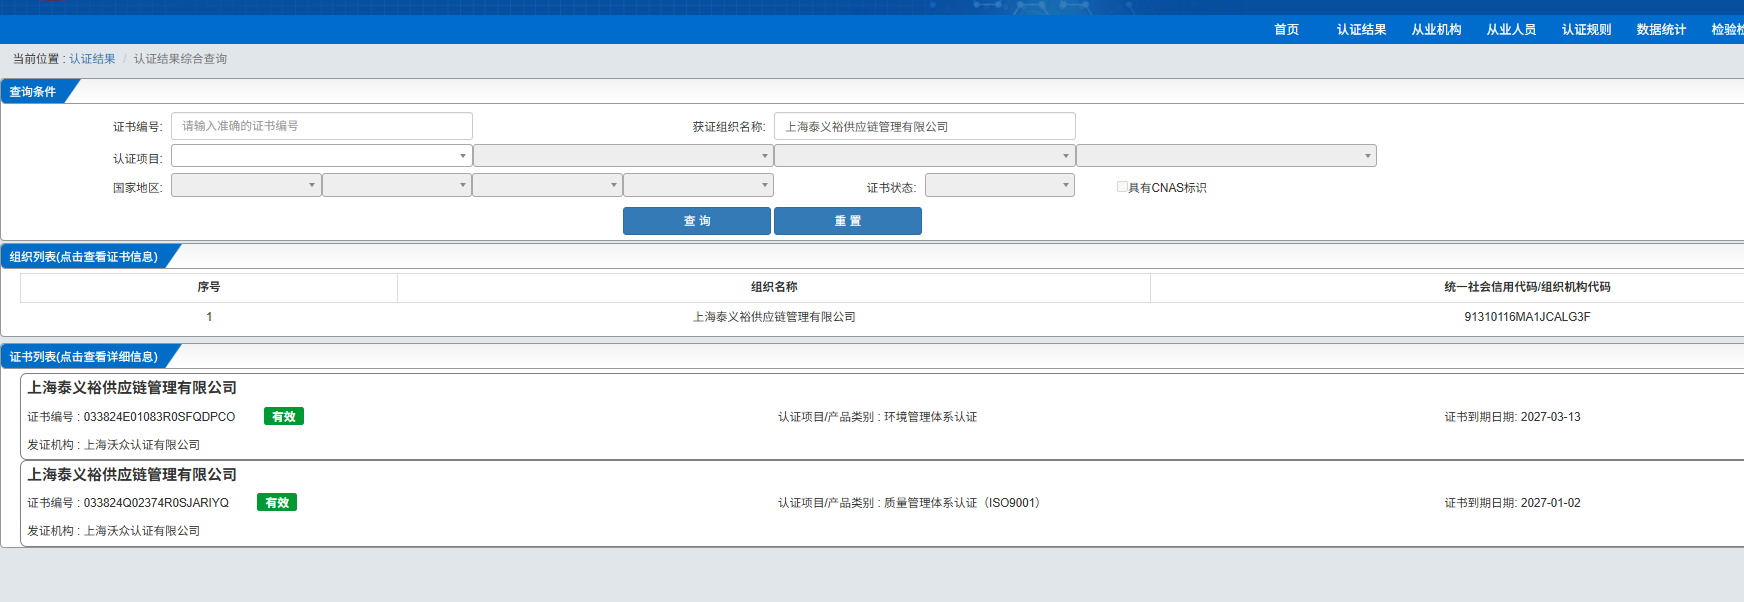Open the fourth 国家地区 dropdown
This screenshot has width=1744, height=602.
(698, 185)
